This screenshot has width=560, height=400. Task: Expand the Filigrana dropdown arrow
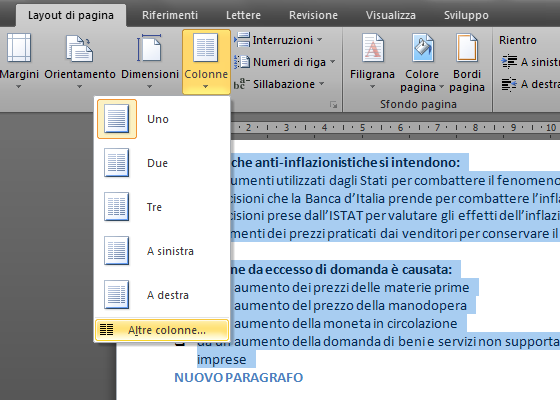pos(372,87)
